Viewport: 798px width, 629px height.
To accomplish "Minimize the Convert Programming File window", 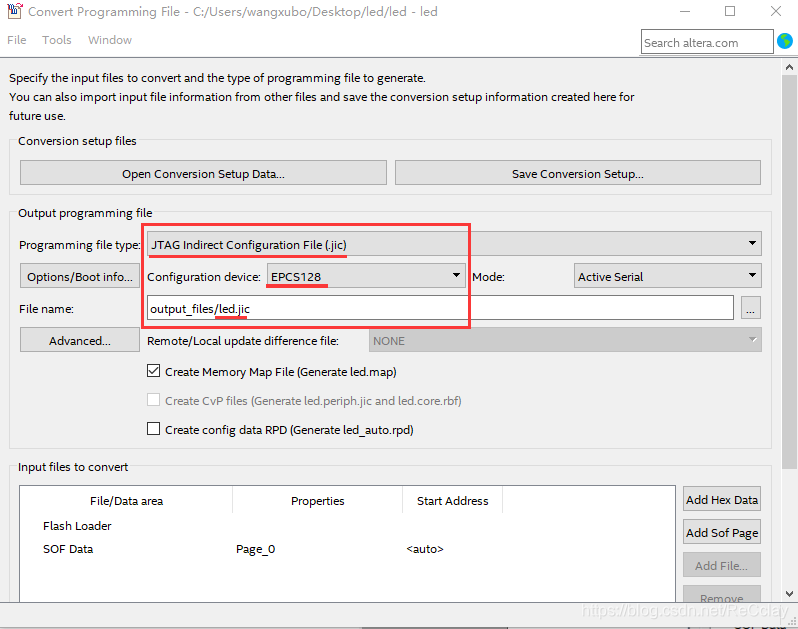I will [x=685, y=11].
